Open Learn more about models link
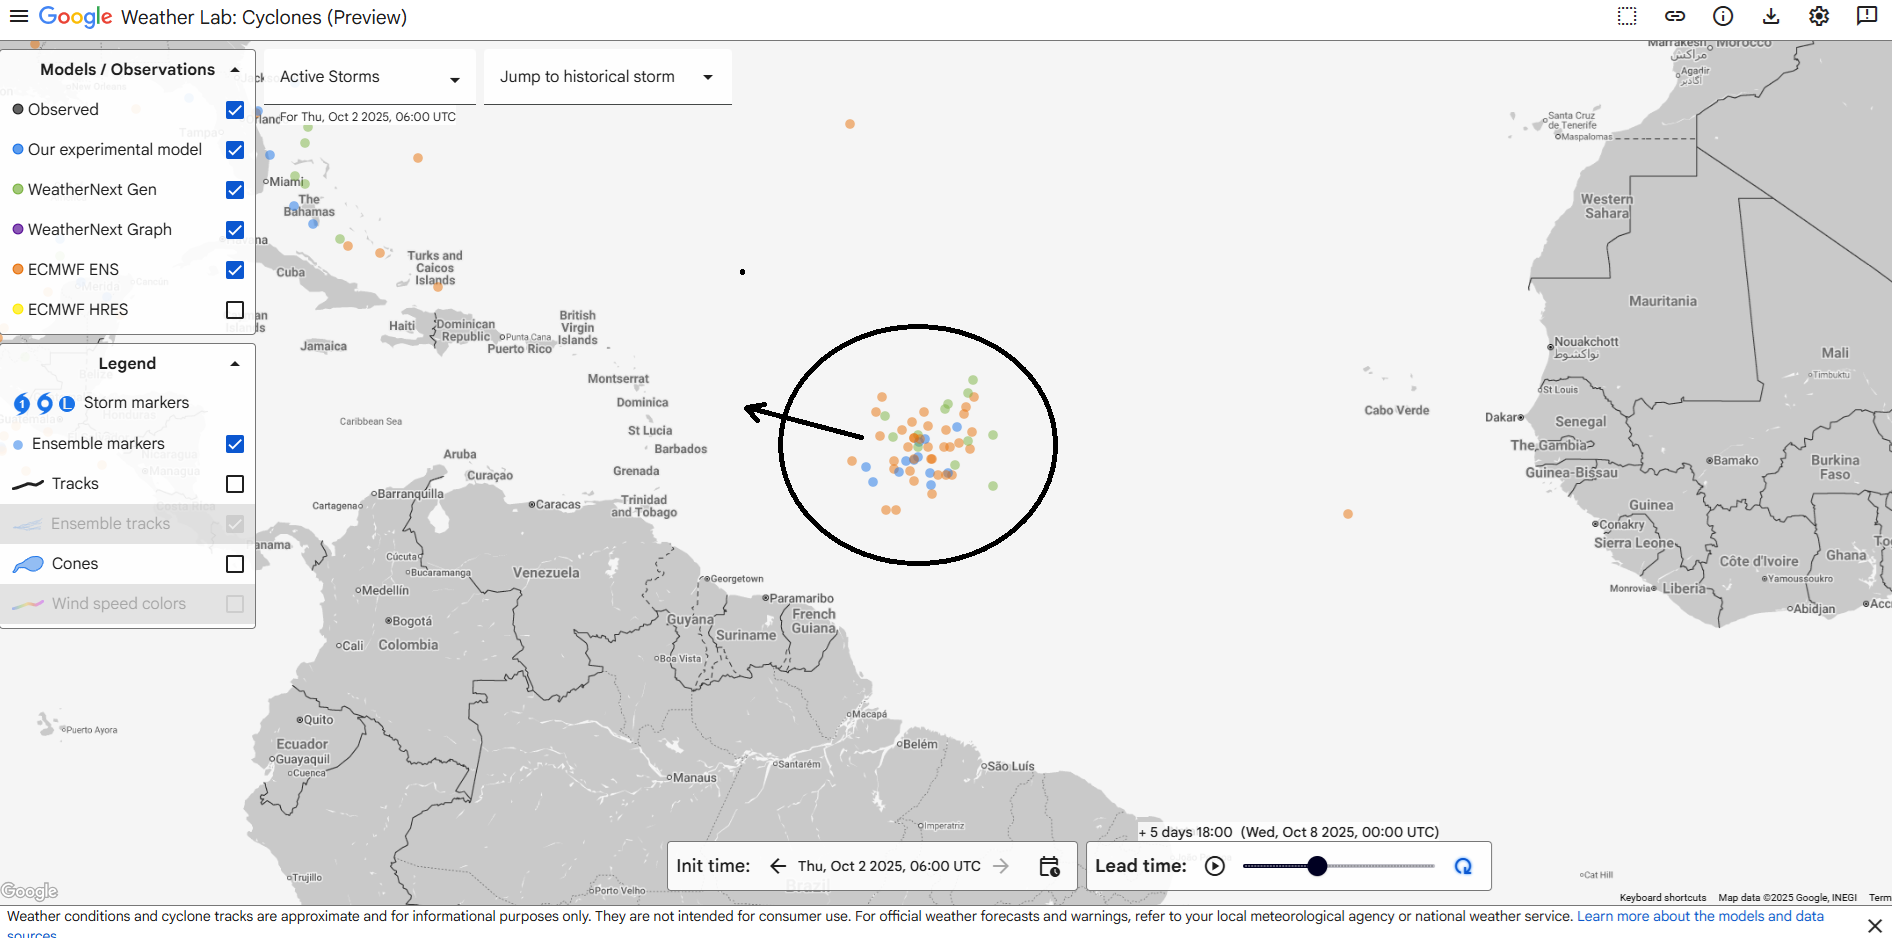Screen dimensions: 1892x938 pyautogui.click(x=1700, y=916)
